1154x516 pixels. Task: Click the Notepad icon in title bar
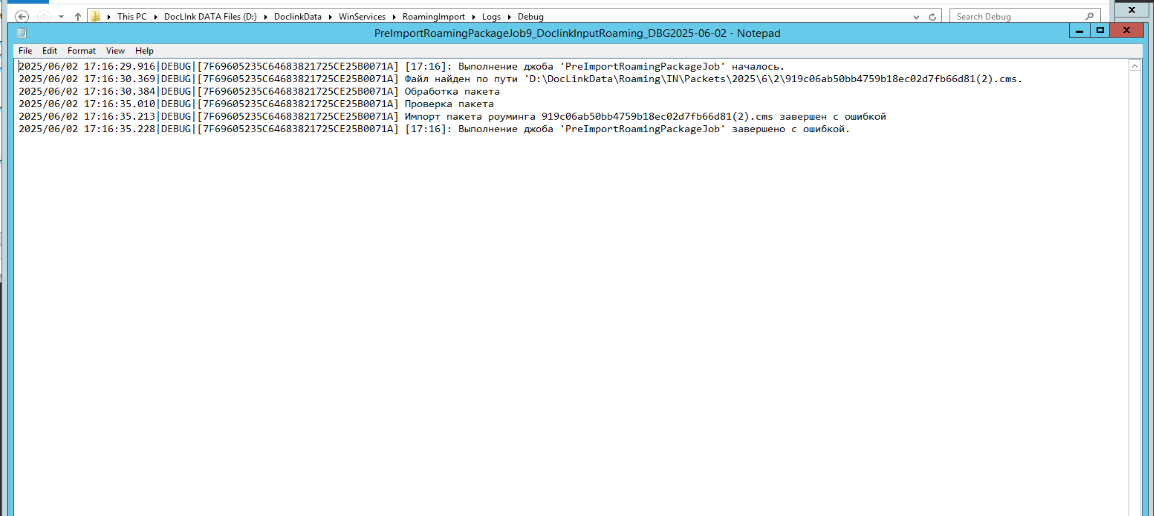click(x=22, y=32)
